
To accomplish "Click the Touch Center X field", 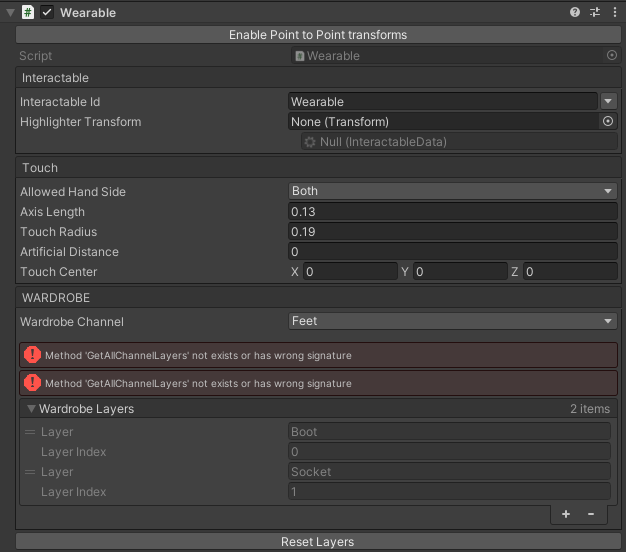I will 350,272.
